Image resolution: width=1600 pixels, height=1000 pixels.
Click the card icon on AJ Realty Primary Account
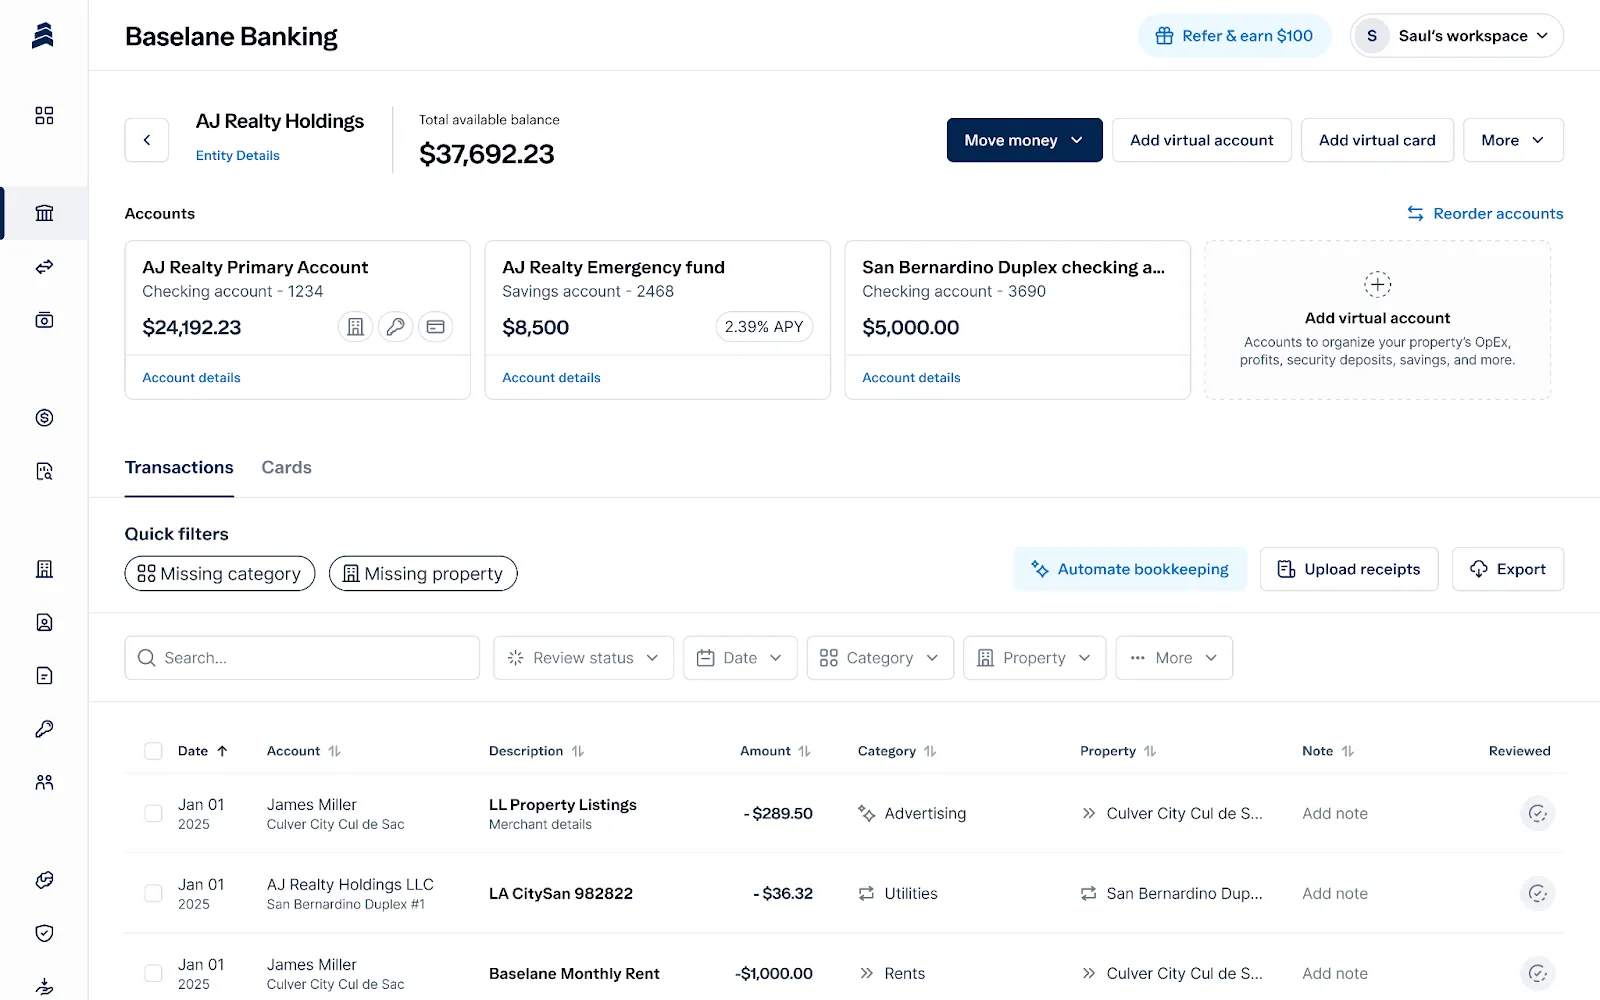[x=435, y=327]
